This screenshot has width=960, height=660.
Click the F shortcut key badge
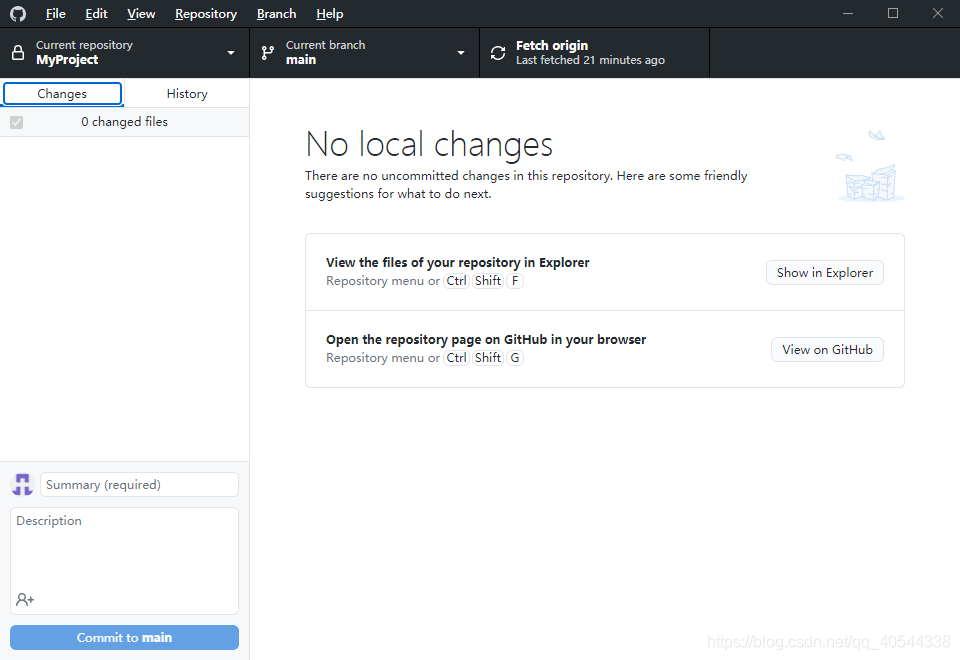click(x=515, y=281)
